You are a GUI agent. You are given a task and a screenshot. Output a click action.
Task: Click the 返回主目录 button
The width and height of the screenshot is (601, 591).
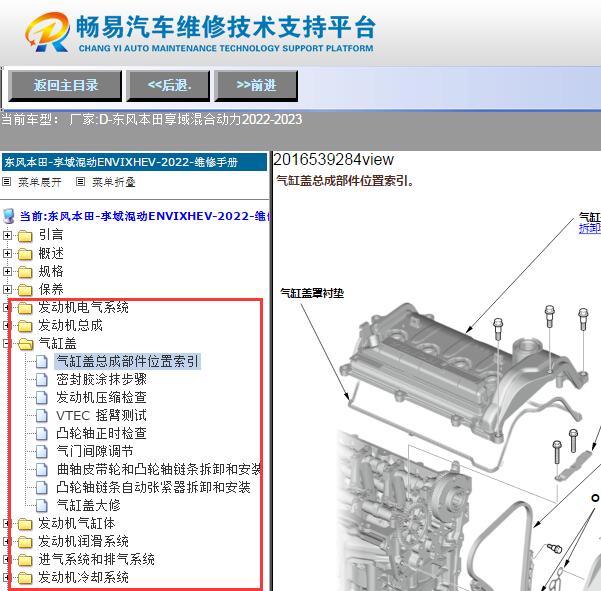tap(65, 86)
